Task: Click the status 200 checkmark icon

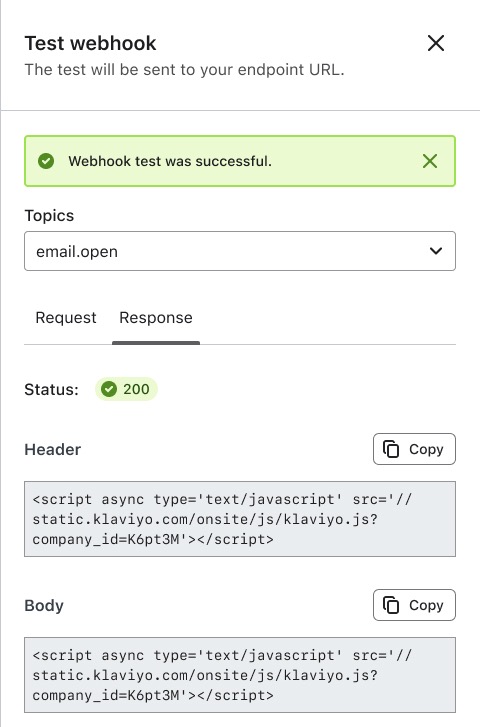Action: (x=109, y=389)
